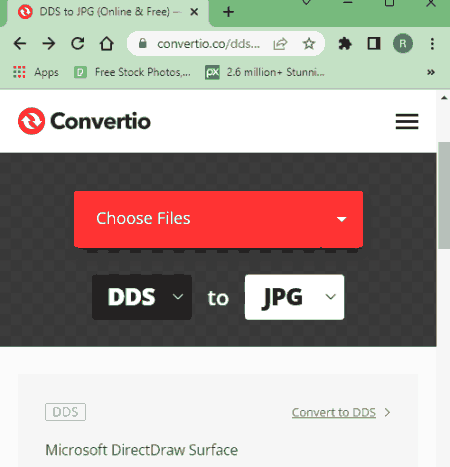The width and height of the screenshot is (450, 467).
Task: Open Free Stock Photos bookmark
Action: coord(132,72)
